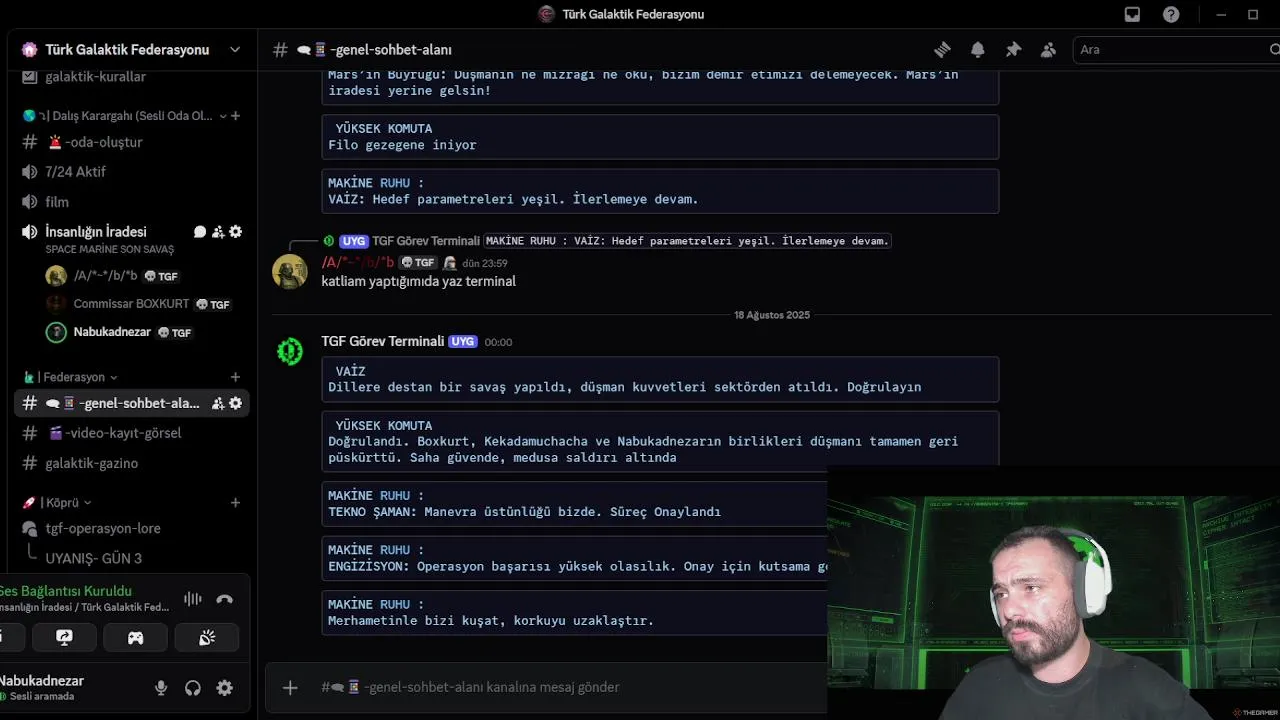1280x720 pixels.
Task: Collapse the Federasyon category
Action: [x=71, y=377]
